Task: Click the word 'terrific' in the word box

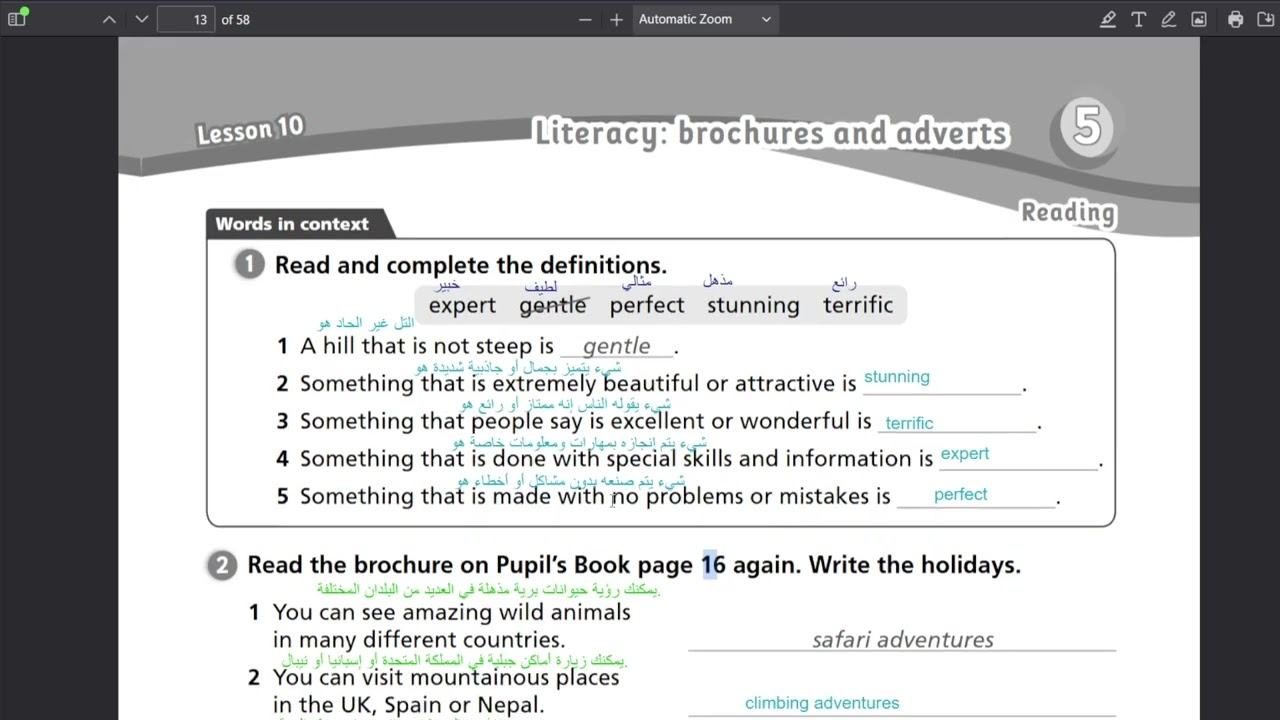Action: click(858, 306)
